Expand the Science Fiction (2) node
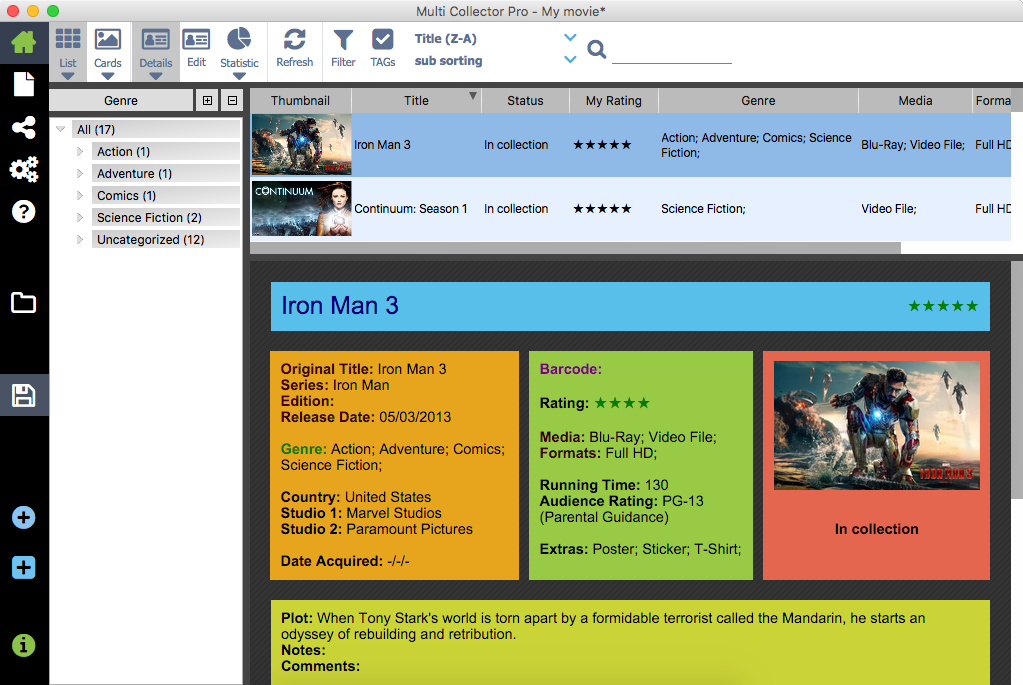 coord(80,217)
